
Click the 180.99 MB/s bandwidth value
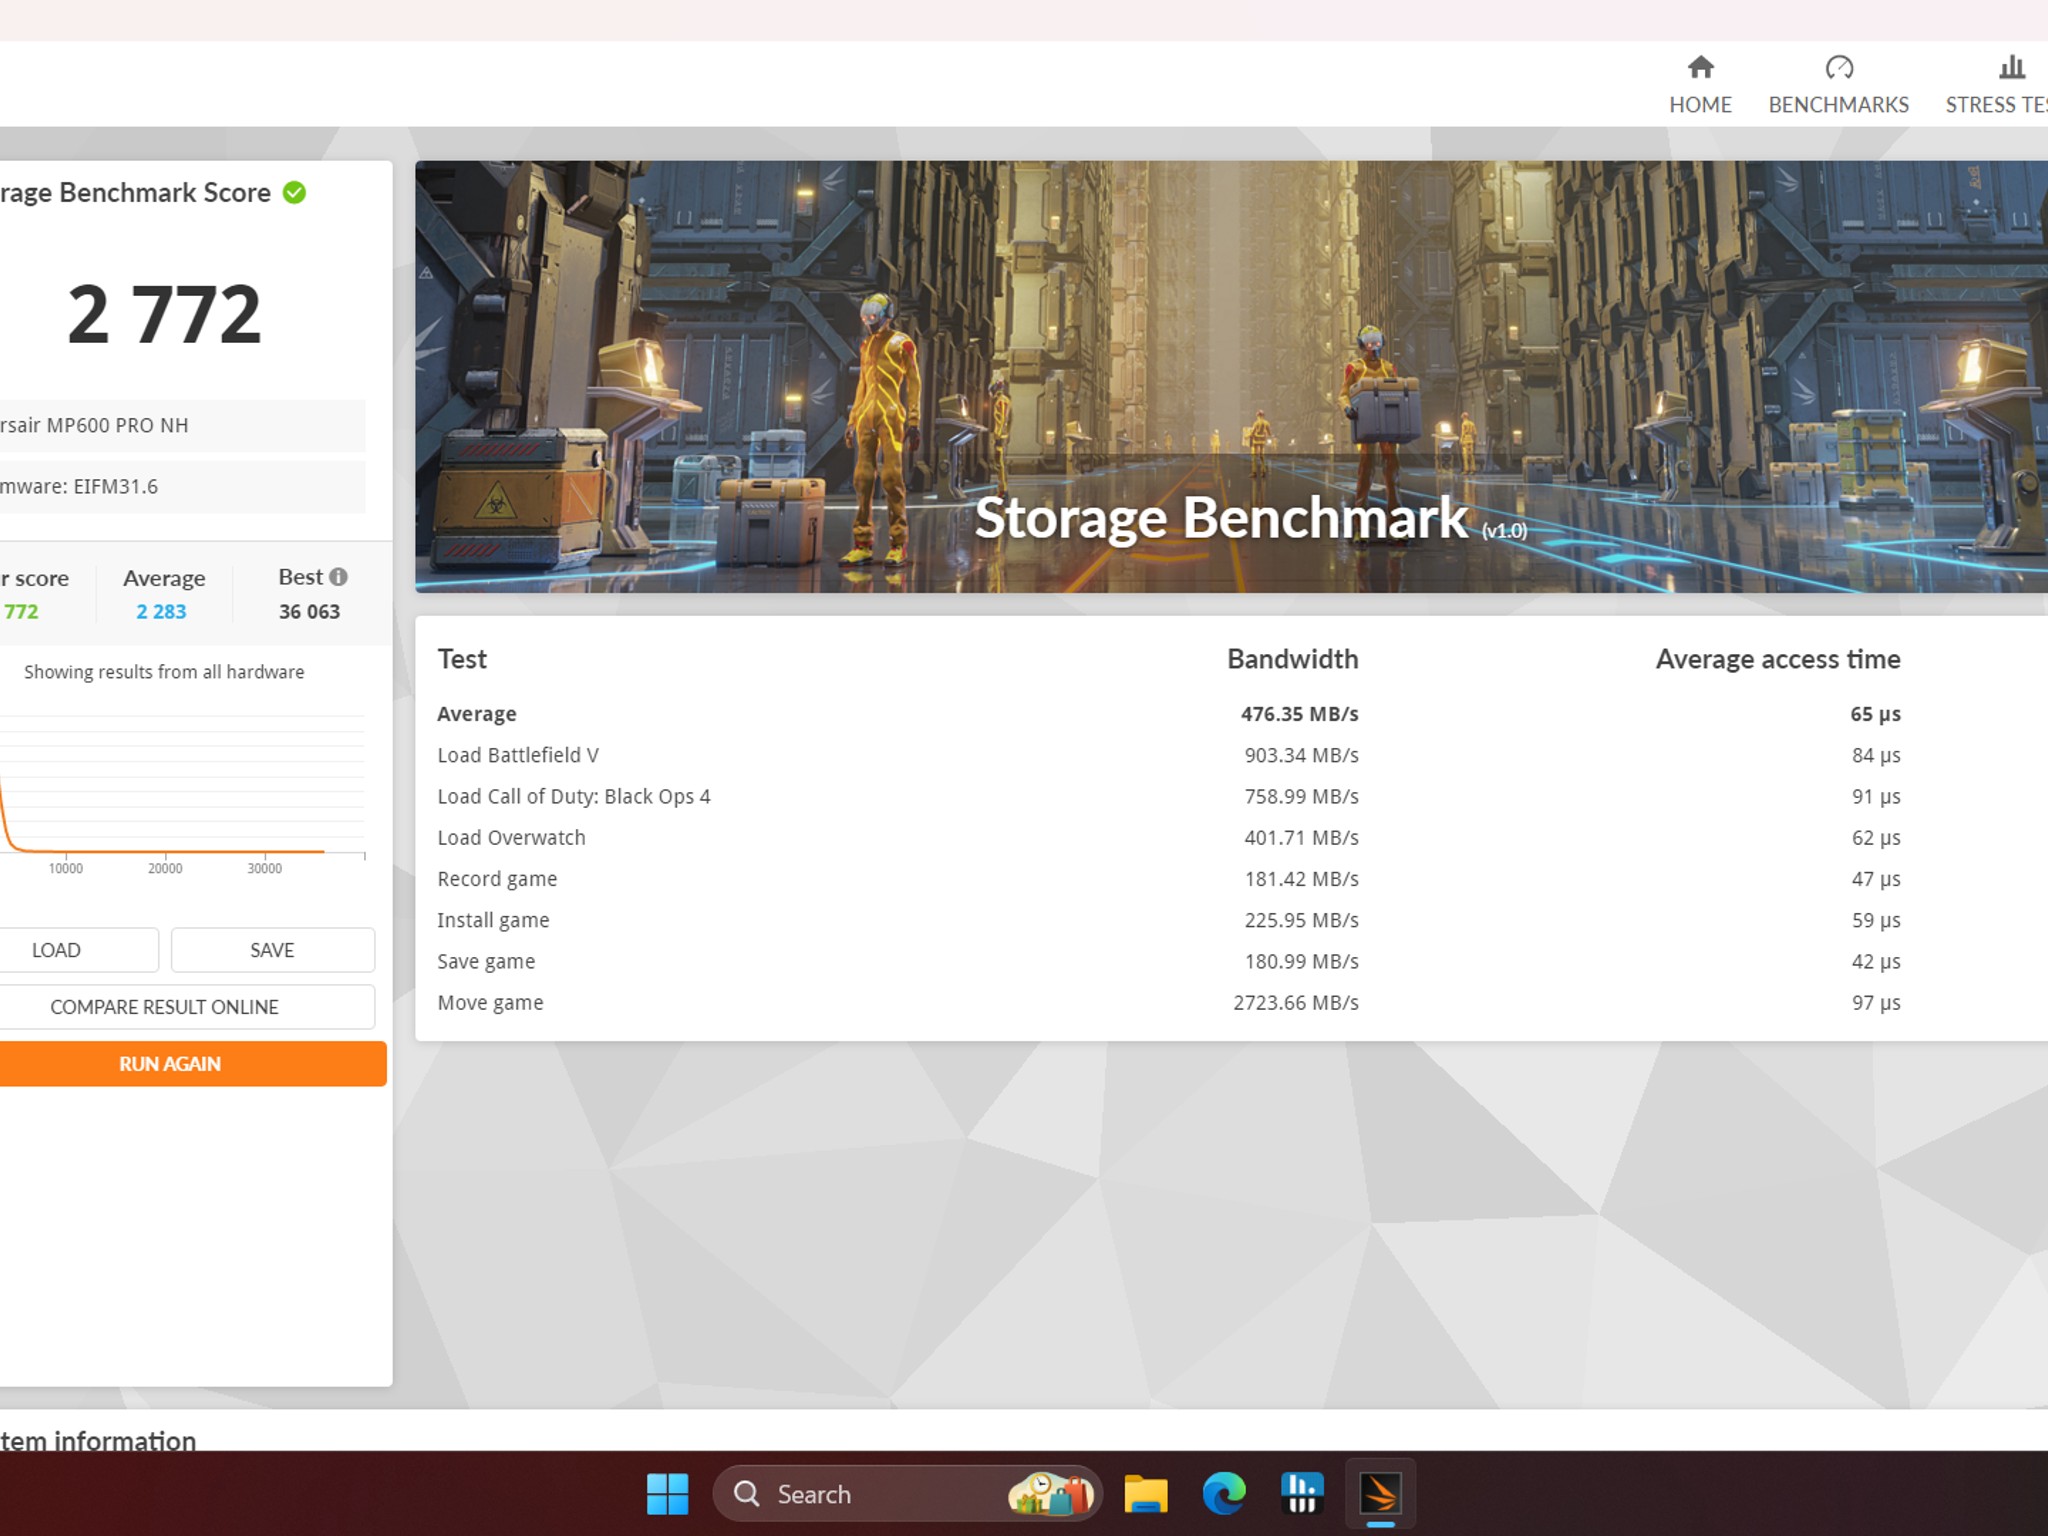coord(1301,961)
